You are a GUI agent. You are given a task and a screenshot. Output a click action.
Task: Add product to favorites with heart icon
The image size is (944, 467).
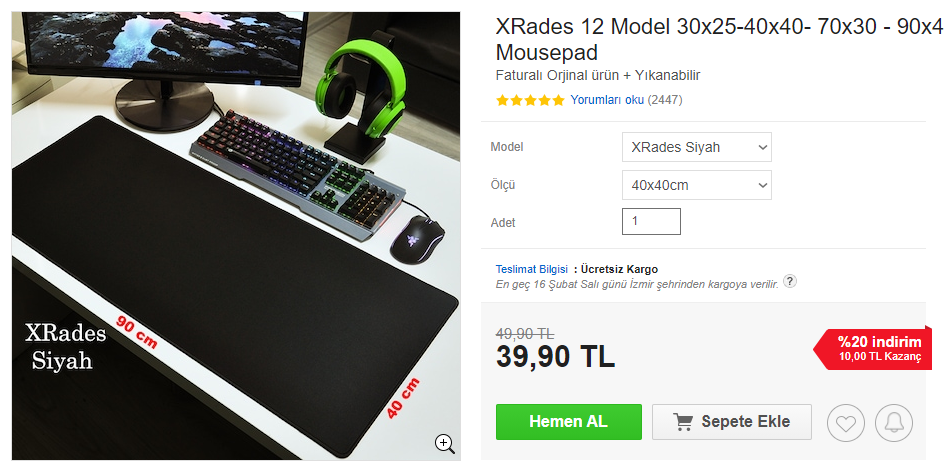point(845,422)
